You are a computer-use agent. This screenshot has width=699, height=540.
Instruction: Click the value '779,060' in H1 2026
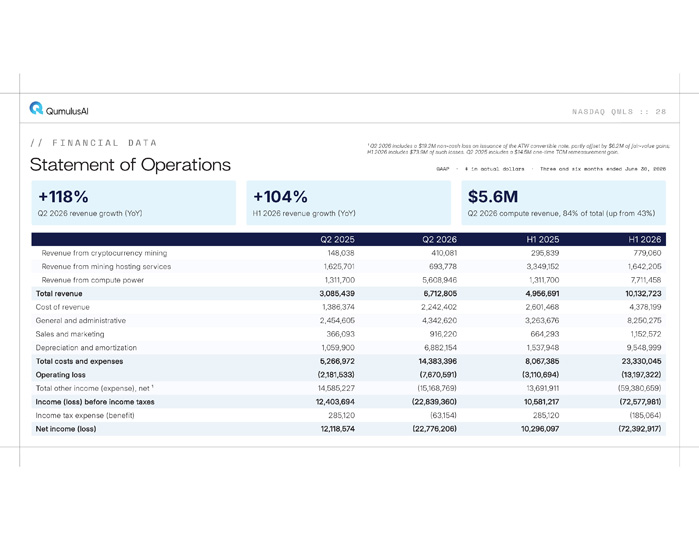coord(647,253)
